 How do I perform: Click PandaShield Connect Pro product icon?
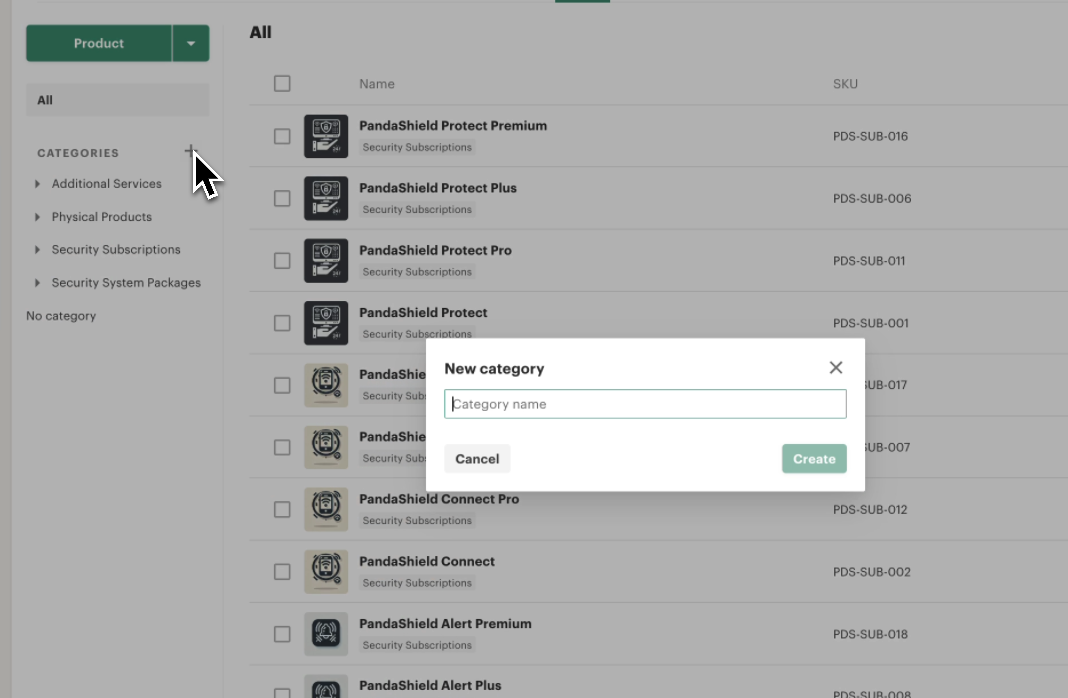(x=326, y=509)
